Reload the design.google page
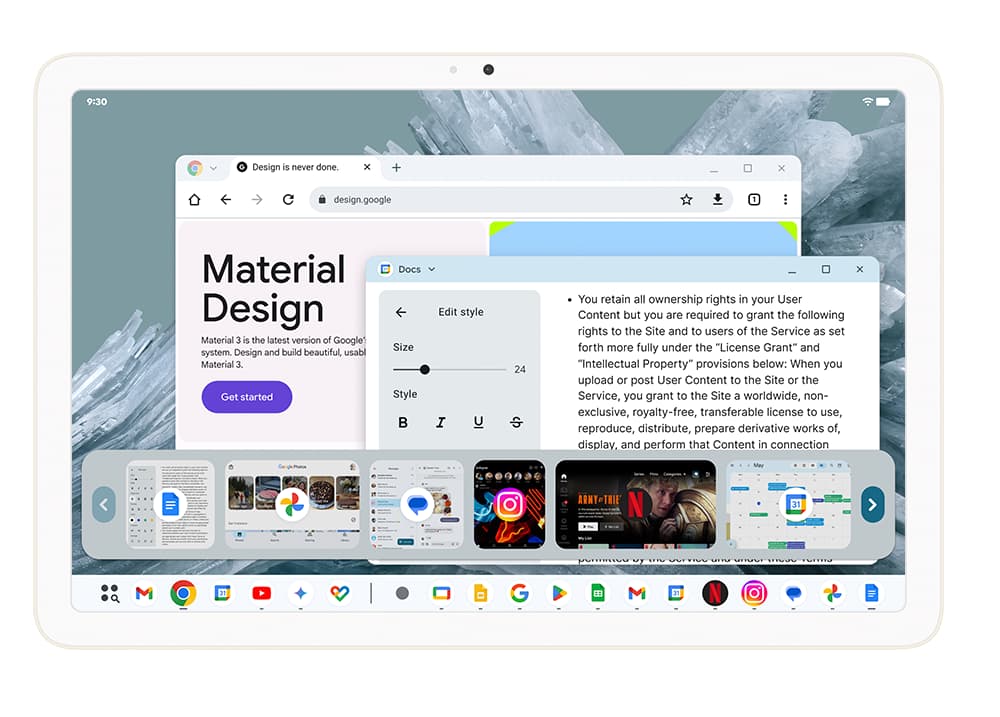Viewport: 1000px width, 717px height. [x=289, y=199]
